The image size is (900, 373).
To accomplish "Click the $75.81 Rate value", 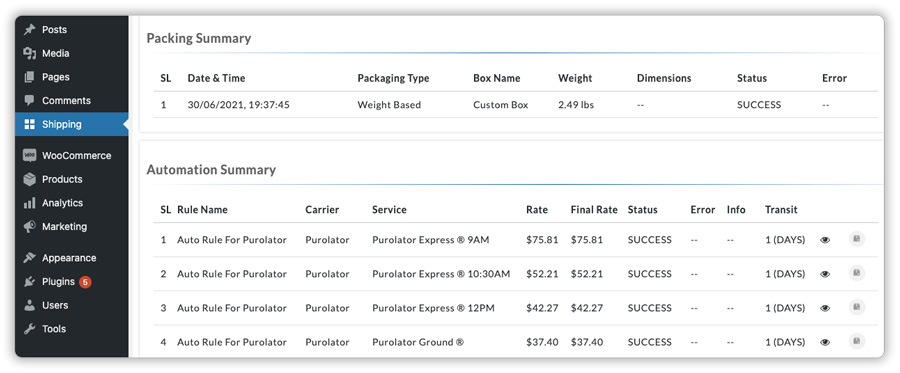I will 542,240.
